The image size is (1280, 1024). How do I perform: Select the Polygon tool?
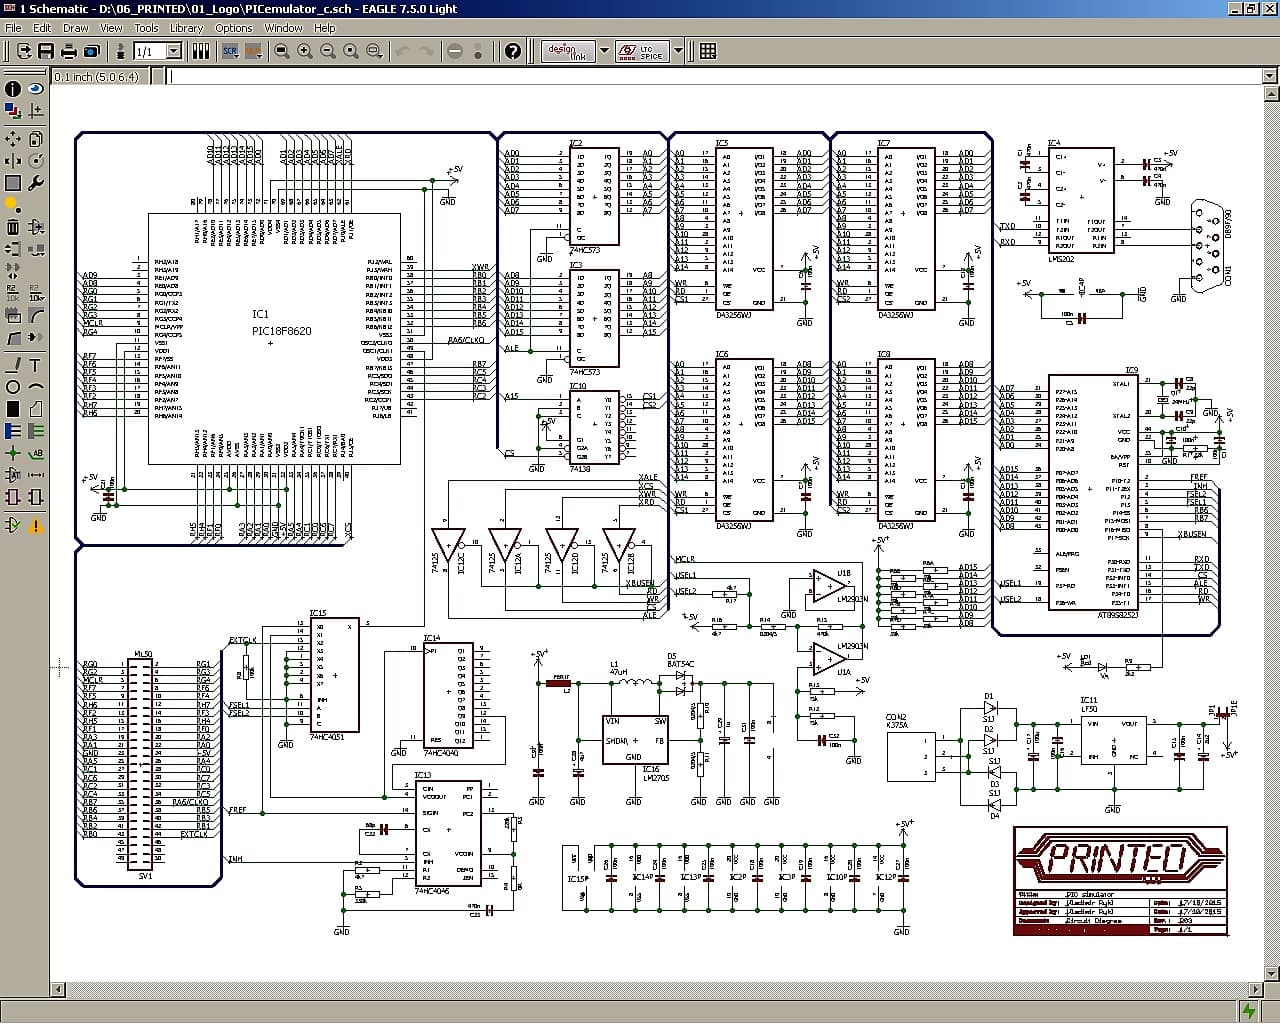36,409
